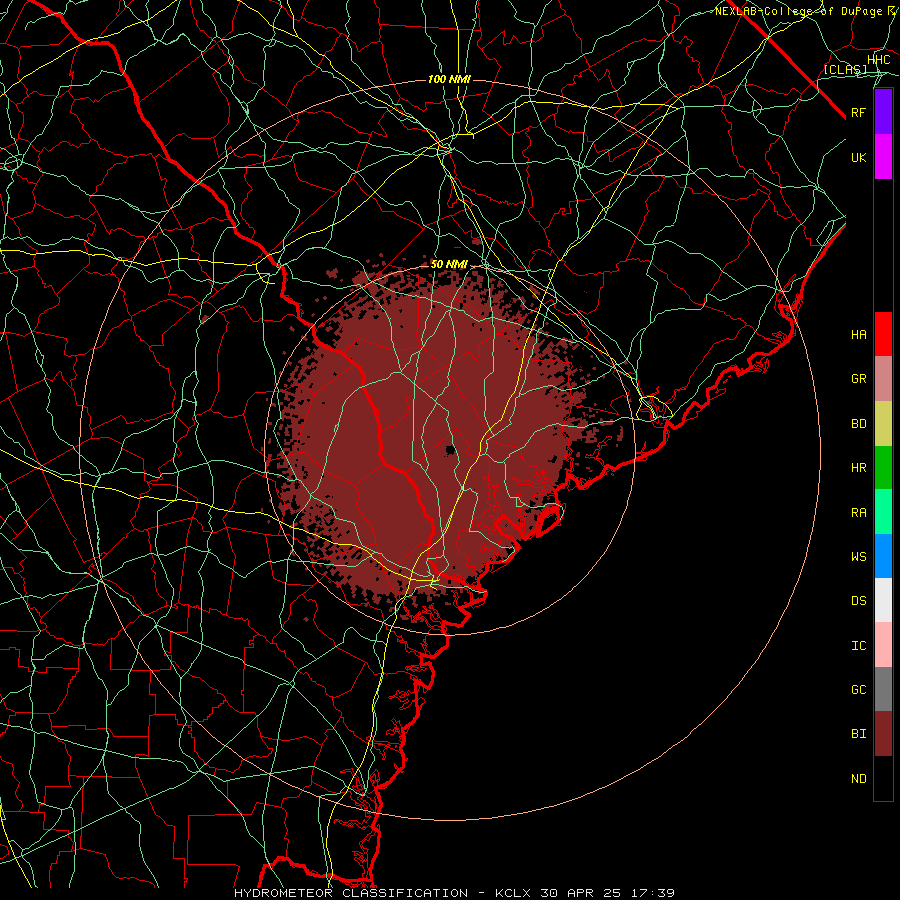
Task: Click the 'HA' legend label
Action: click(x=859, y=335)
